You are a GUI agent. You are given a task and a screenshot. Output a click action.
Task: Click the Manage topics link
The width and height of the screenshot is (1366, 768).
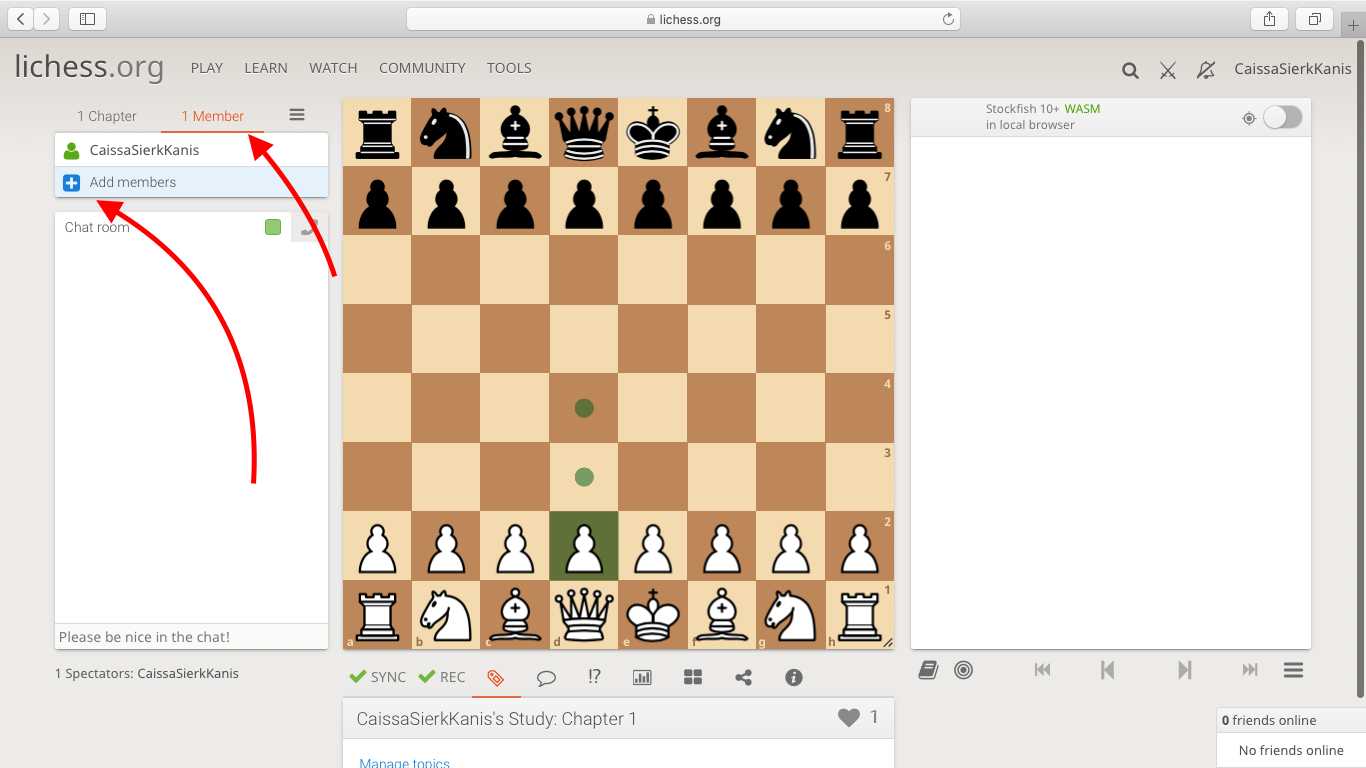coord(404,762)
